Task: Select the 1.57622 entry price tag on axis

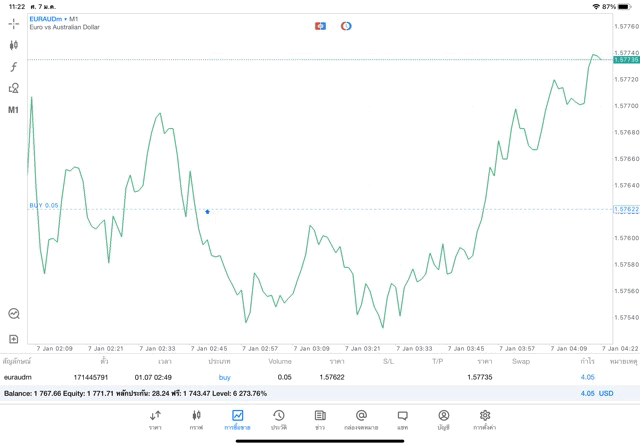Action: pyautogui.click(x=627, y=209)
